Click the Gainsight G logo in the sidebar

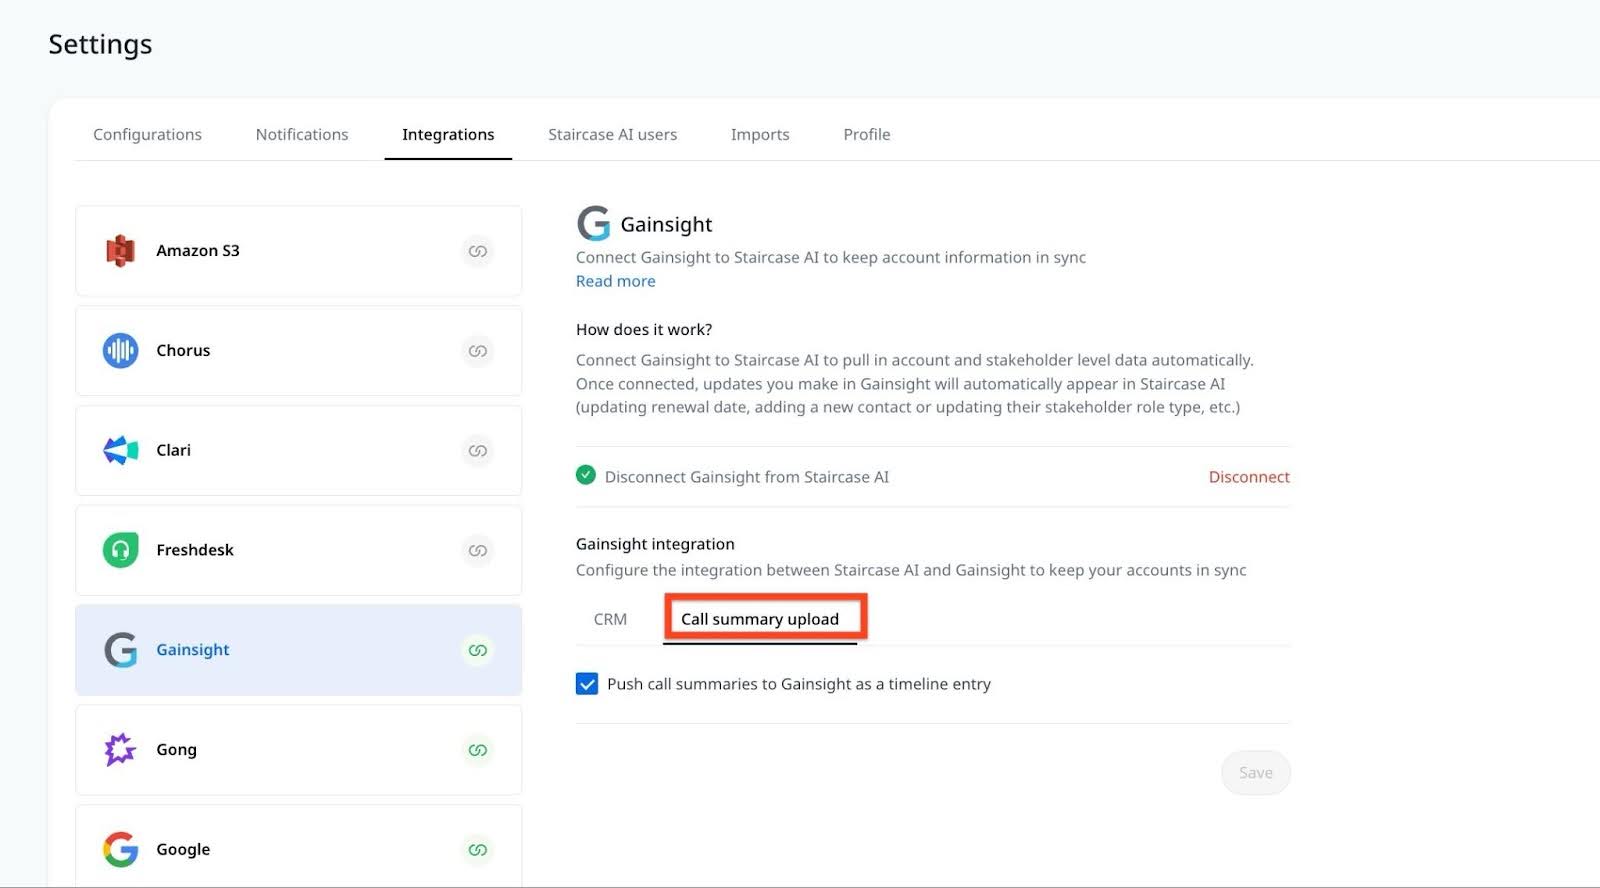120,650
